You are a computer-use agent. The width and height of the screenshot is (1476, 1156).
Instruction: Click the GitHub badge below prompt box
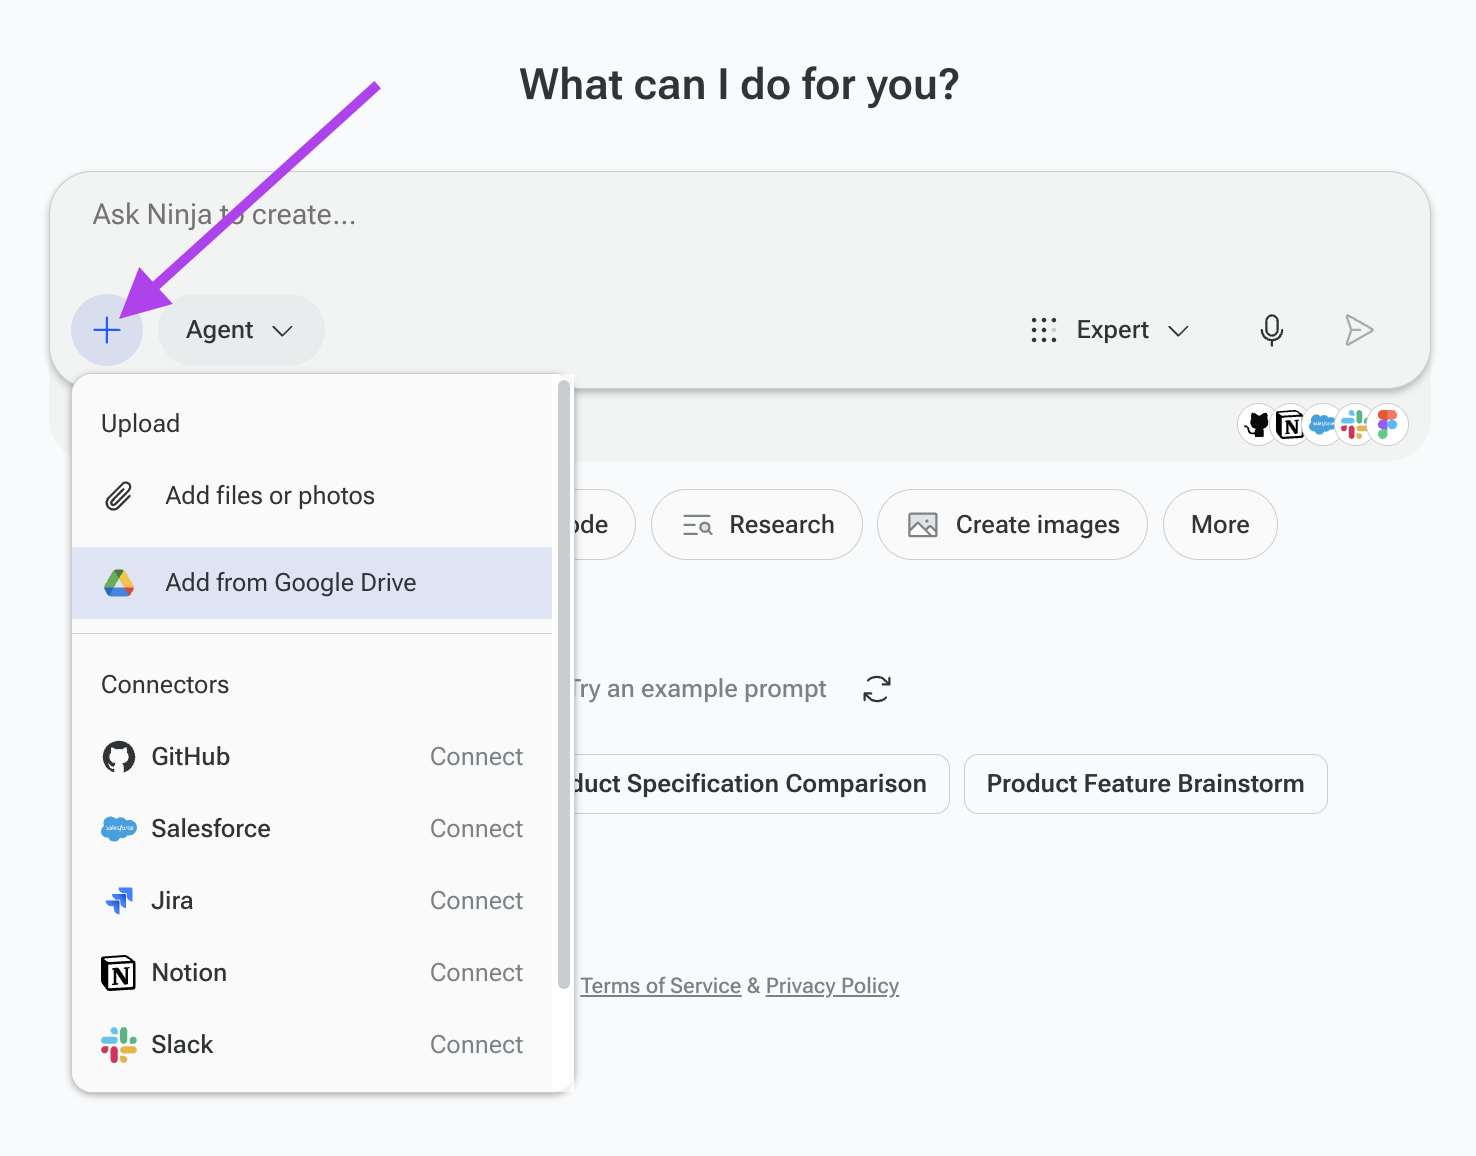coord(1258,425)
